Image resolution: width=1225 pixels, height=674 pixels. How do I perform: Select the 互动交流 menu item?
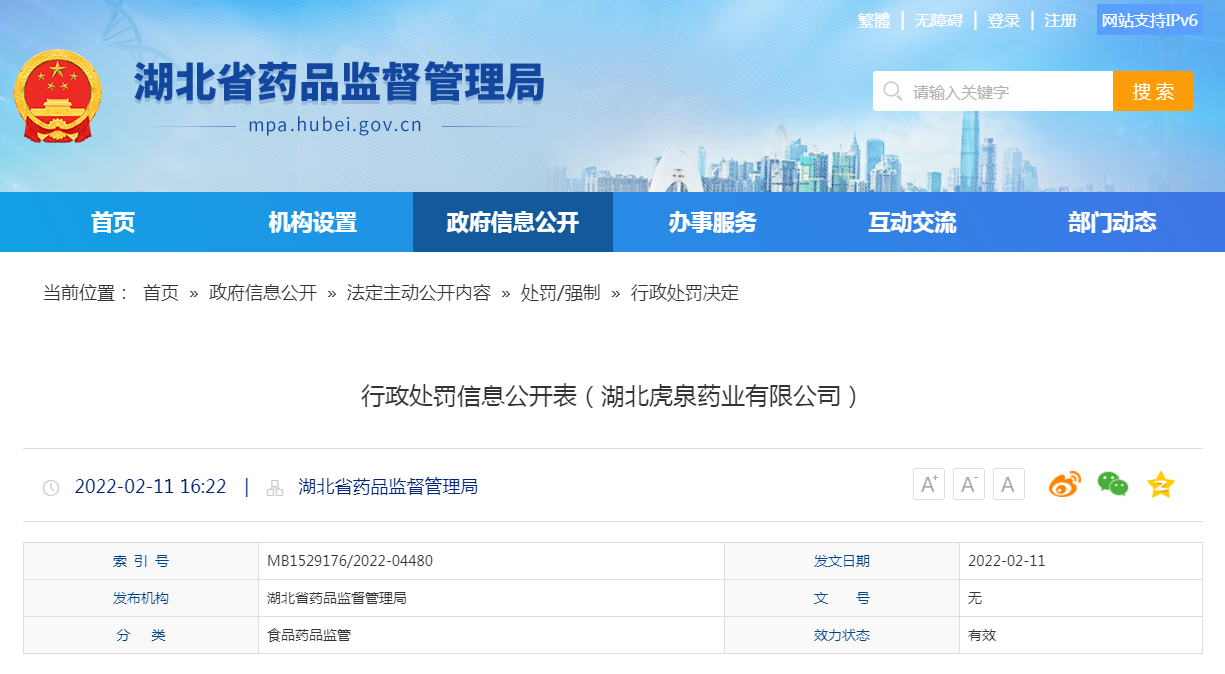click(911, 222)
